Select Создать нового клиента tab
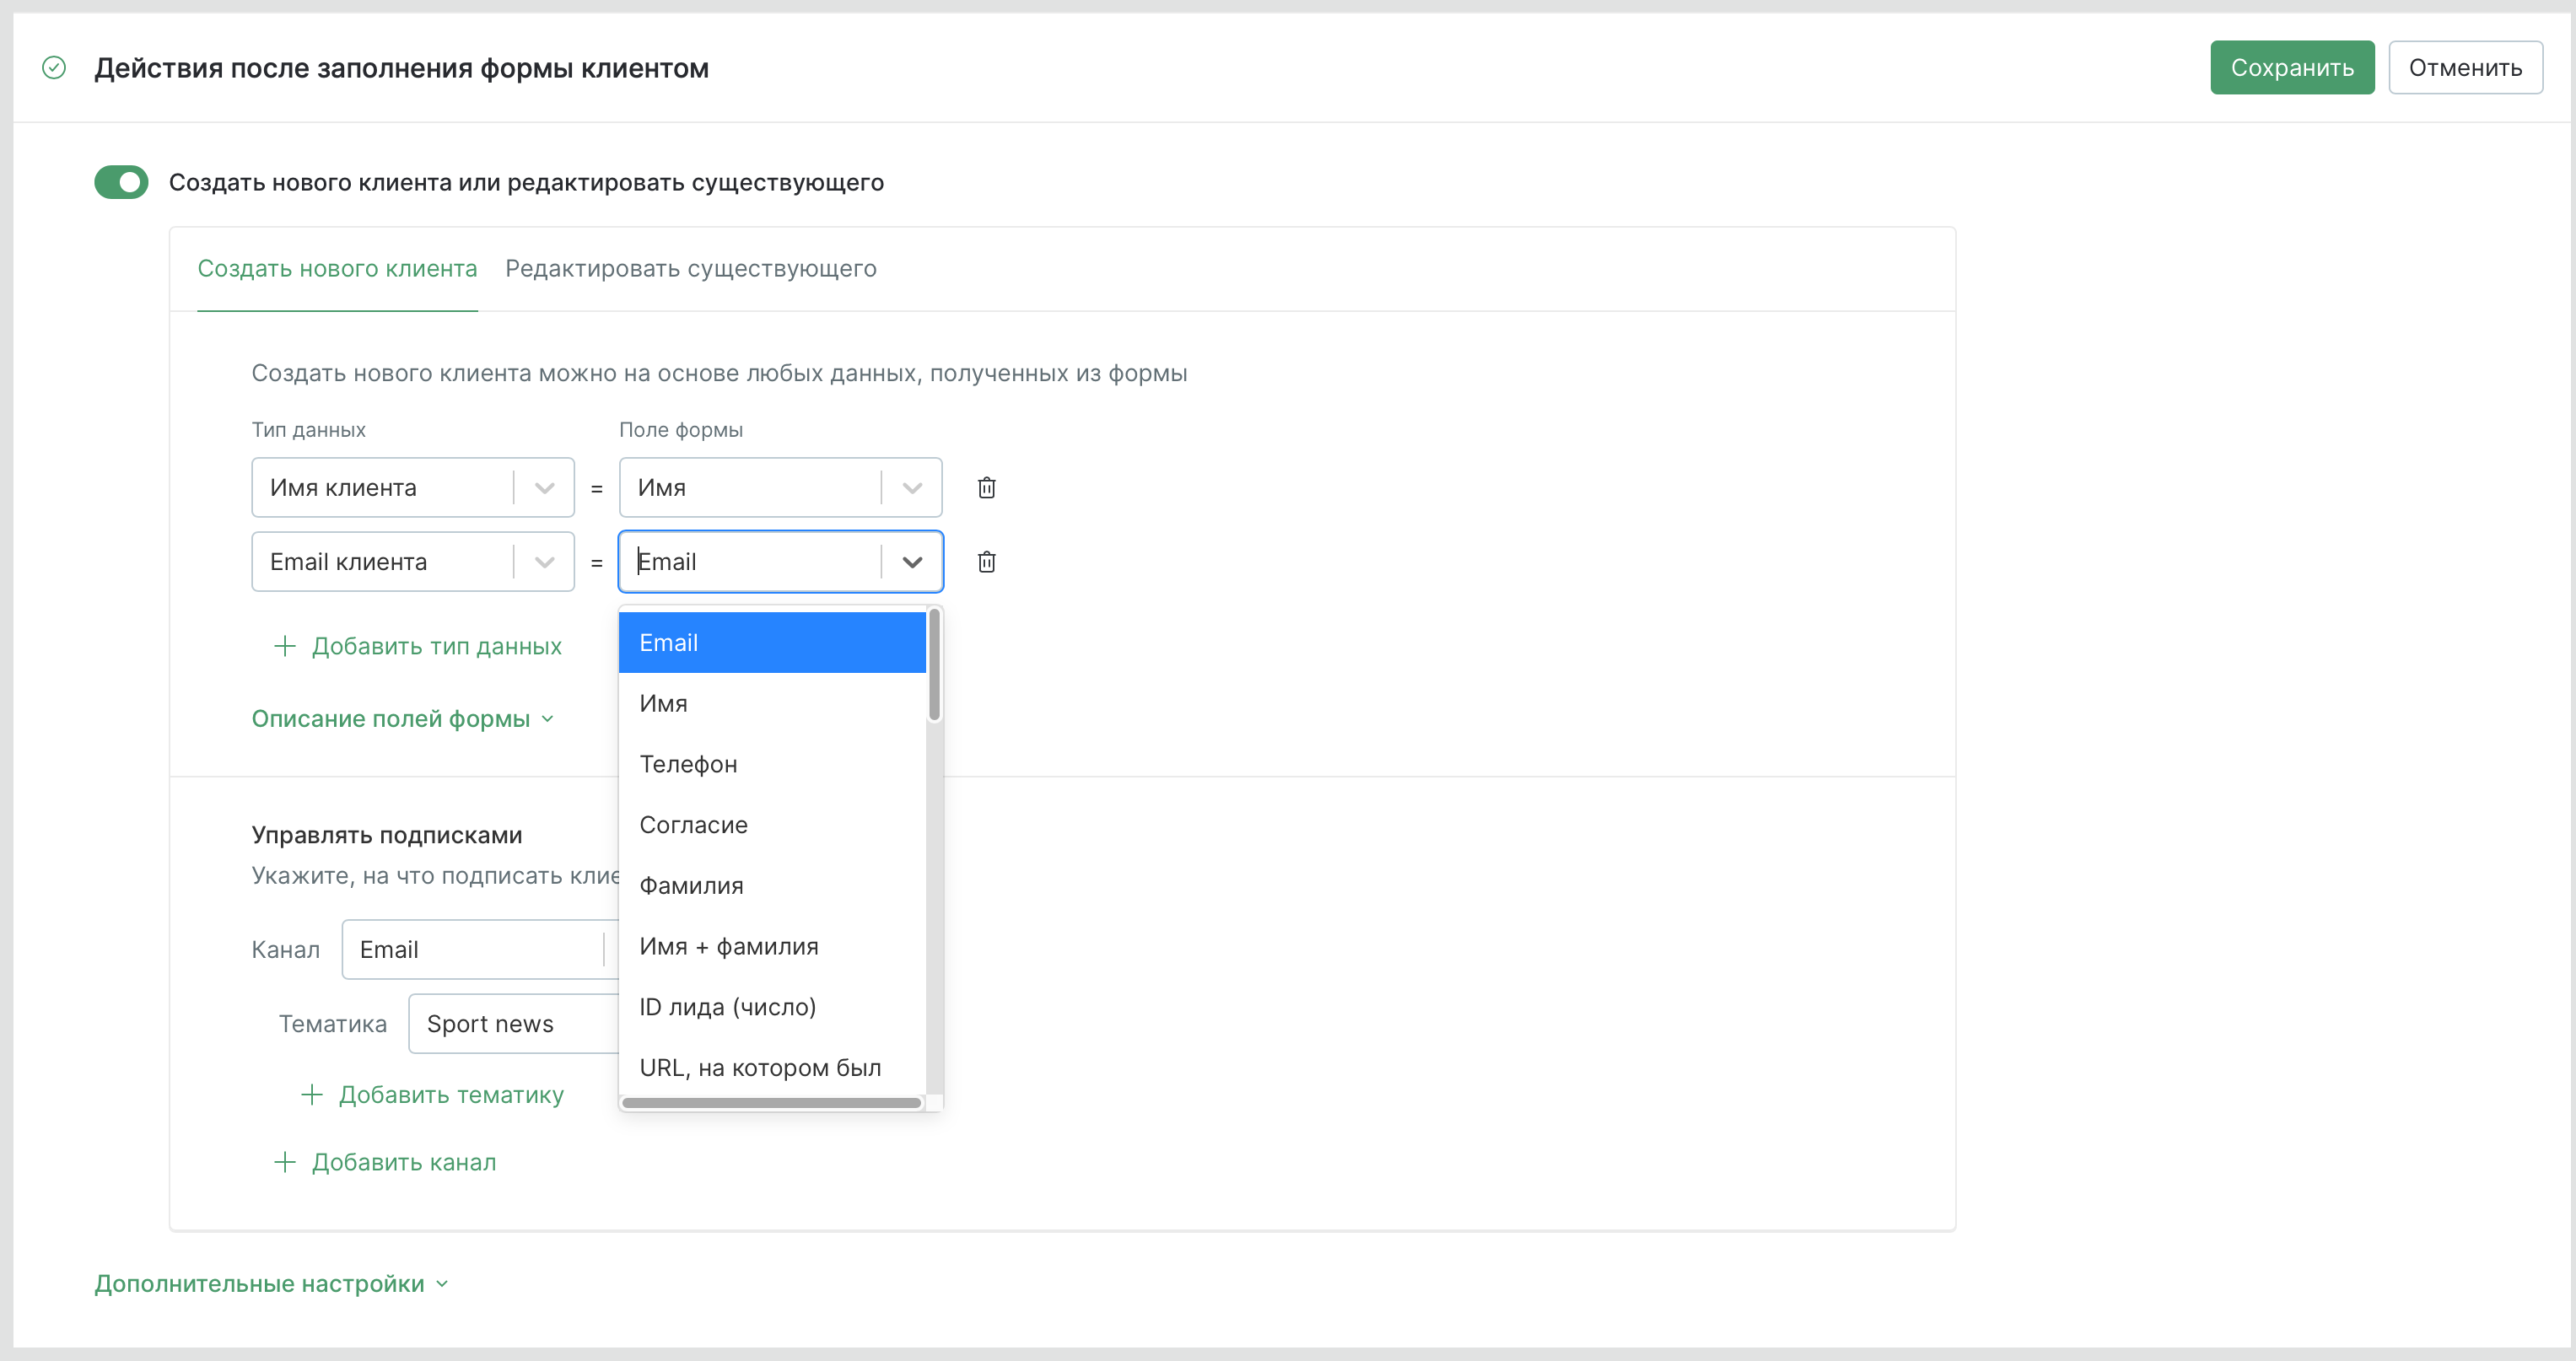This screenshot has width=2576, height=1361. 337,267
